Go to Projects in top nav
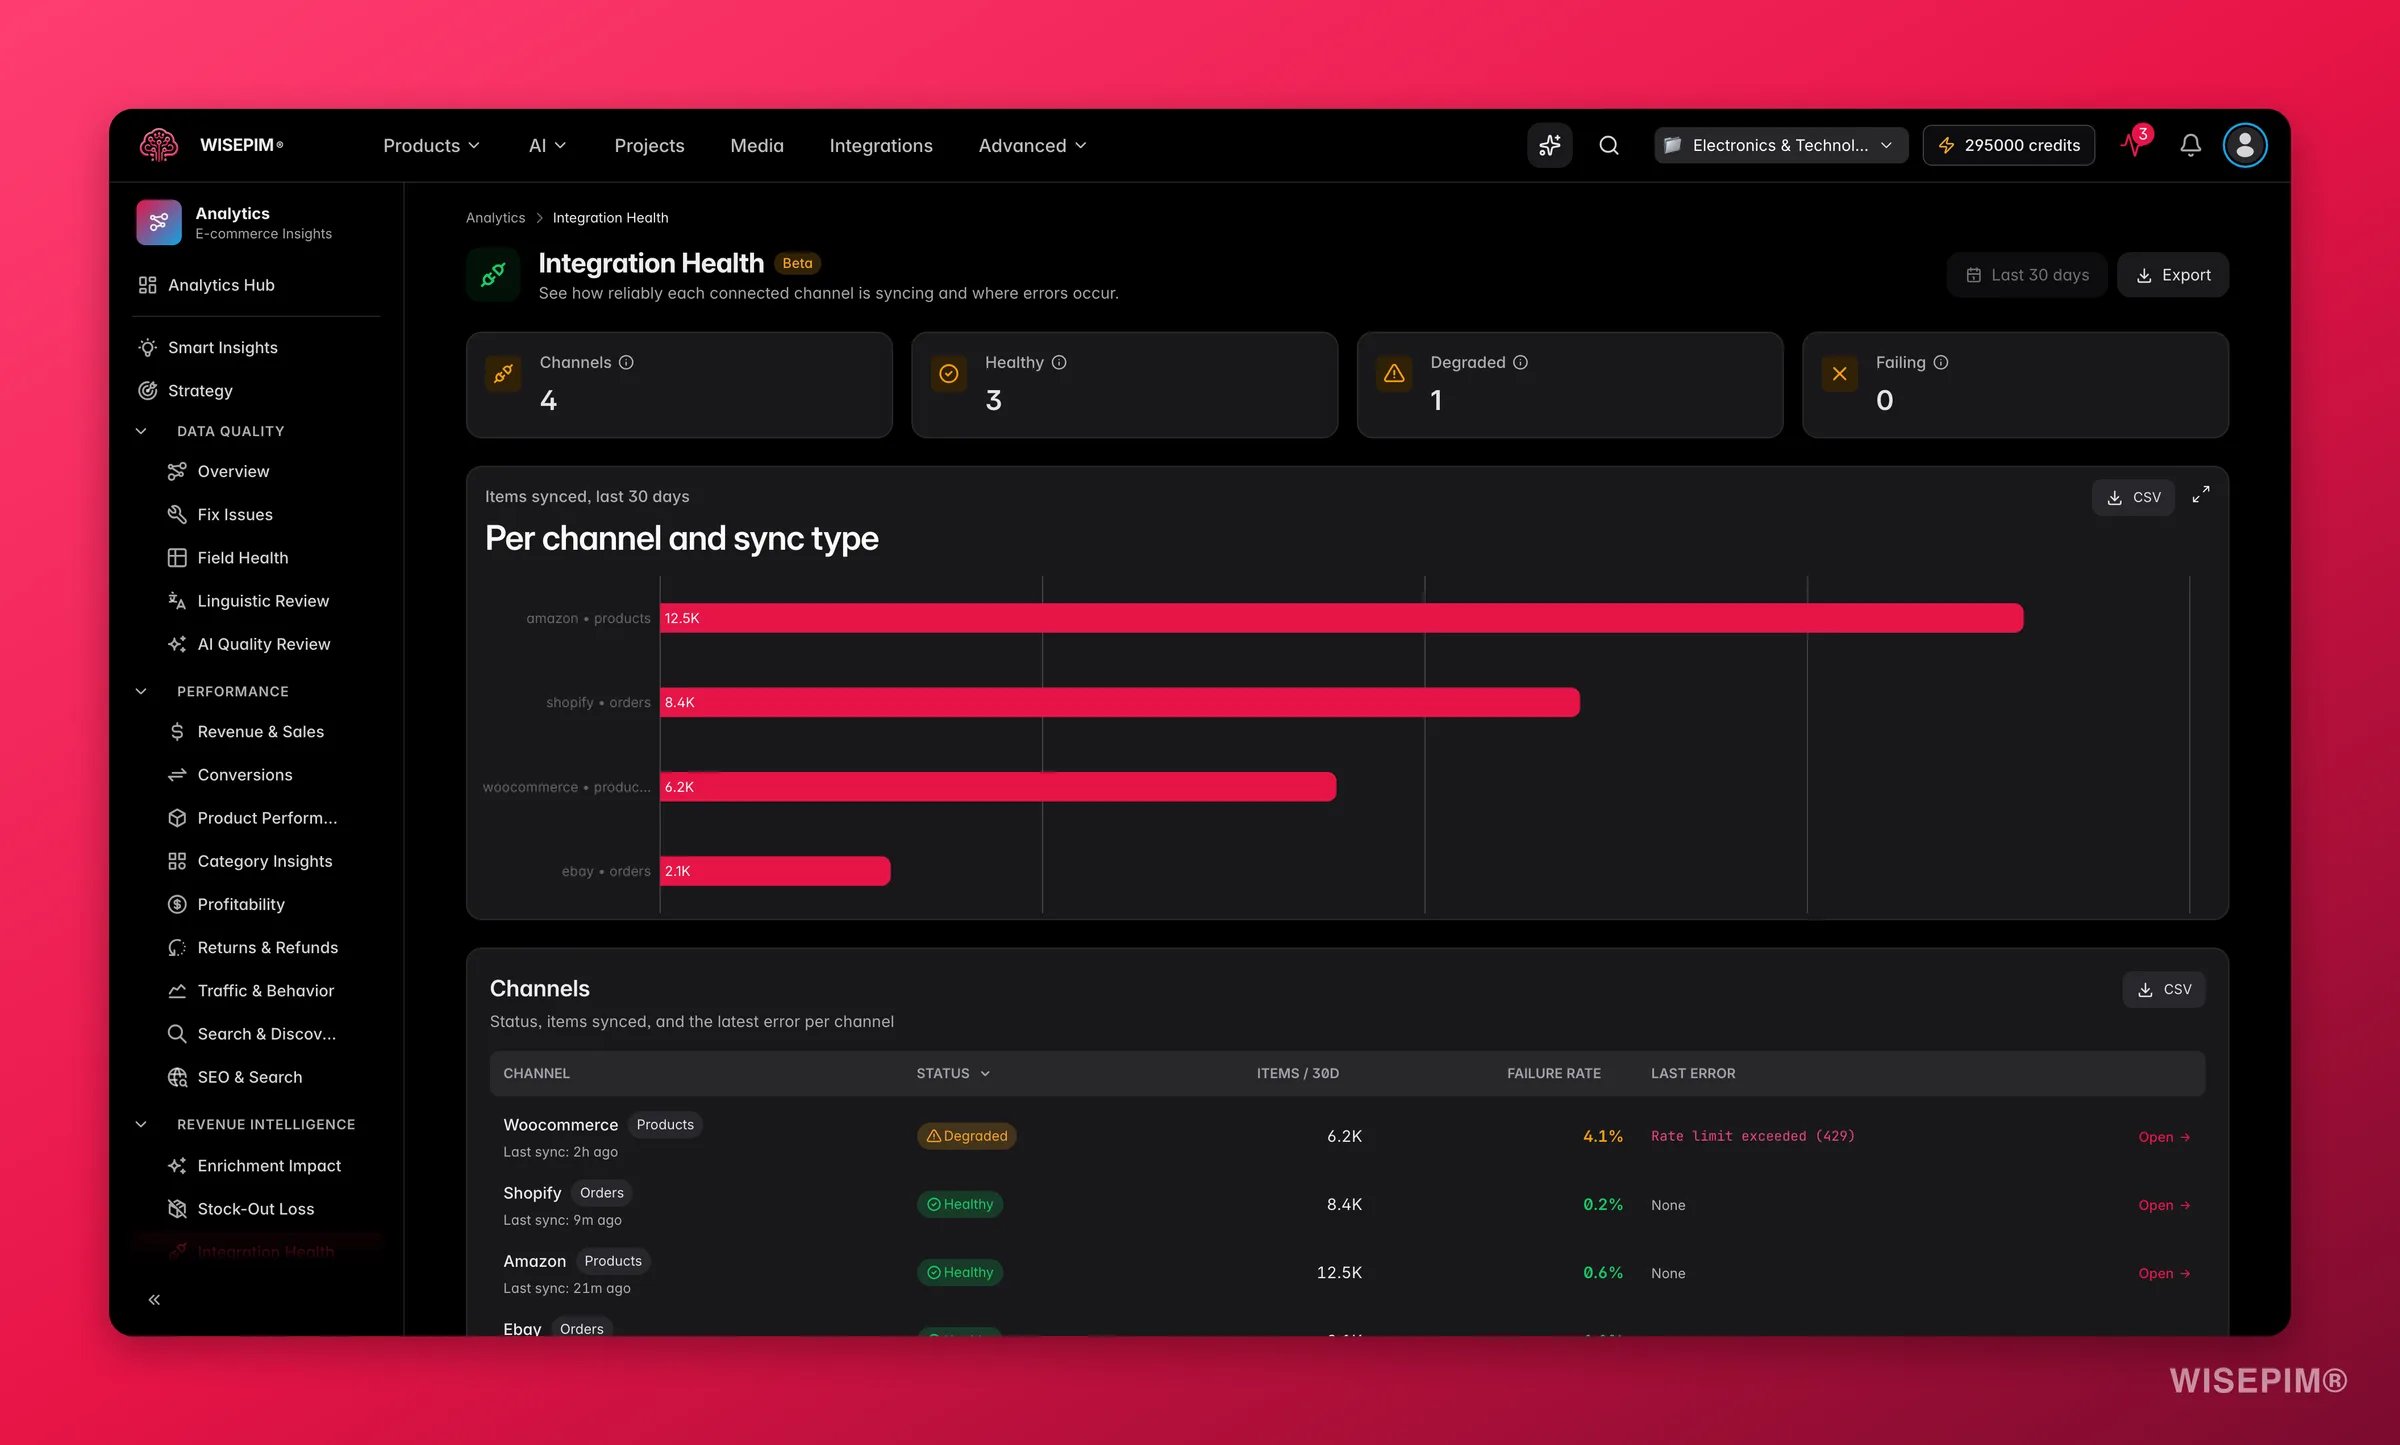The image size is (2400, 1445). [649, 145]
